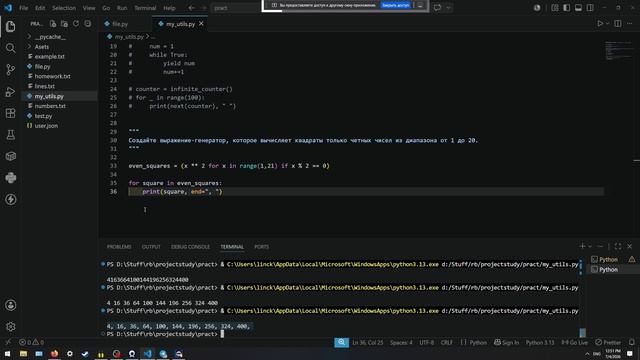Open the Copilot chat dropdown arrow
Image resolution: width=640 pixels, height=360 pixels.
pos(448,7)
